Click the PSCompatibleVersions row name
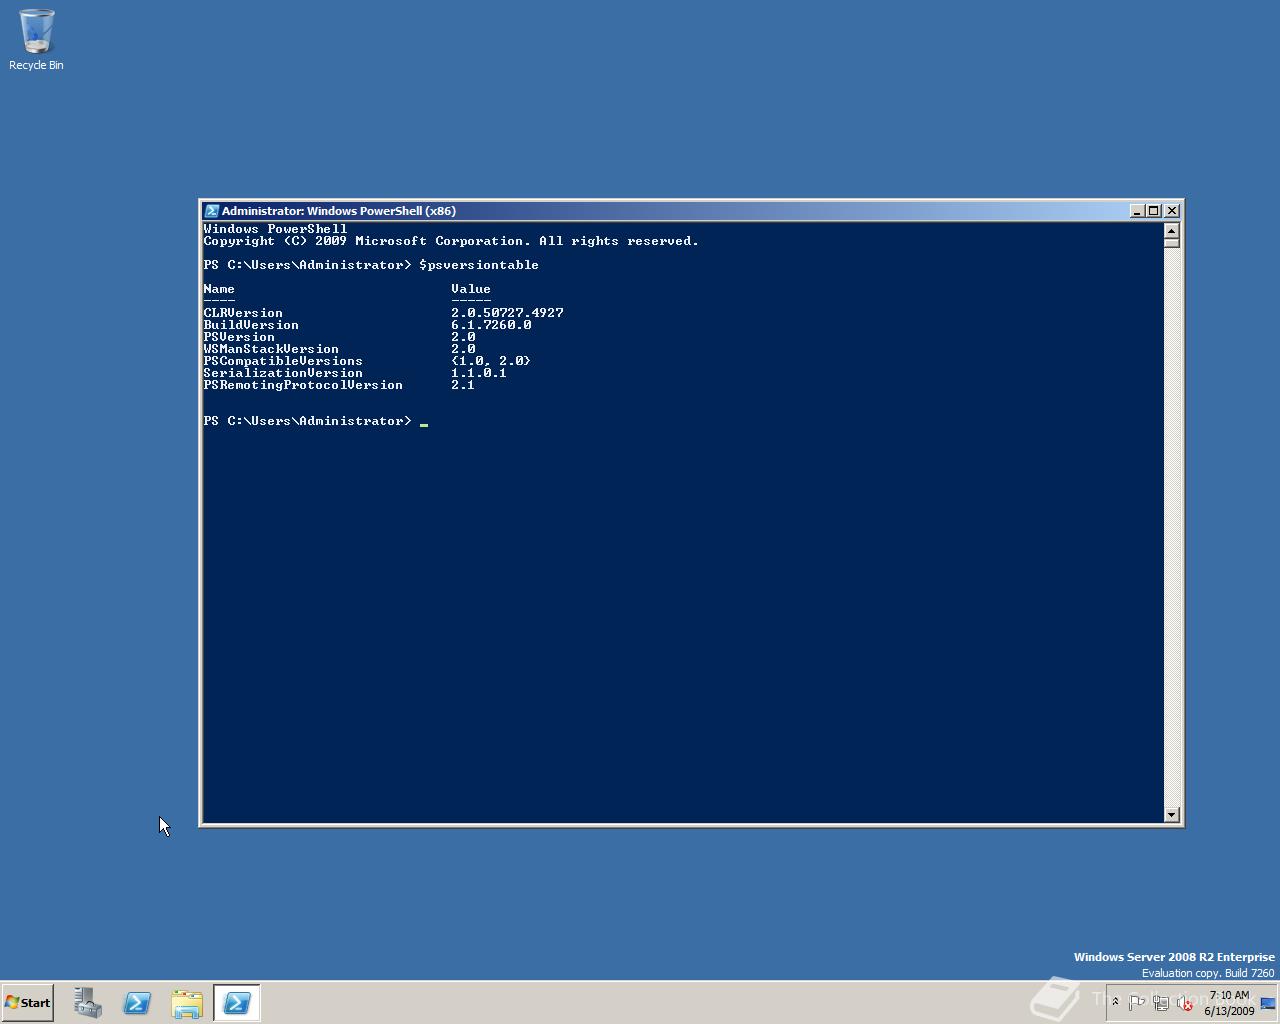The width and height of the screenshot is (1280, 1024). click(x=283, y=361)
